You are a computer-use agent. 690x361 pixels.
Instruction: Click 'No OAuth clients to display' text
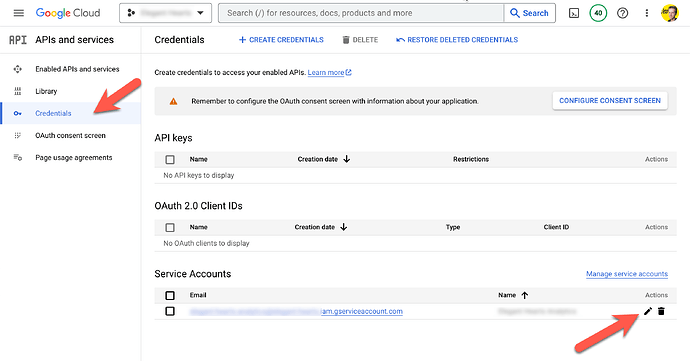click(x=206, y=243)
